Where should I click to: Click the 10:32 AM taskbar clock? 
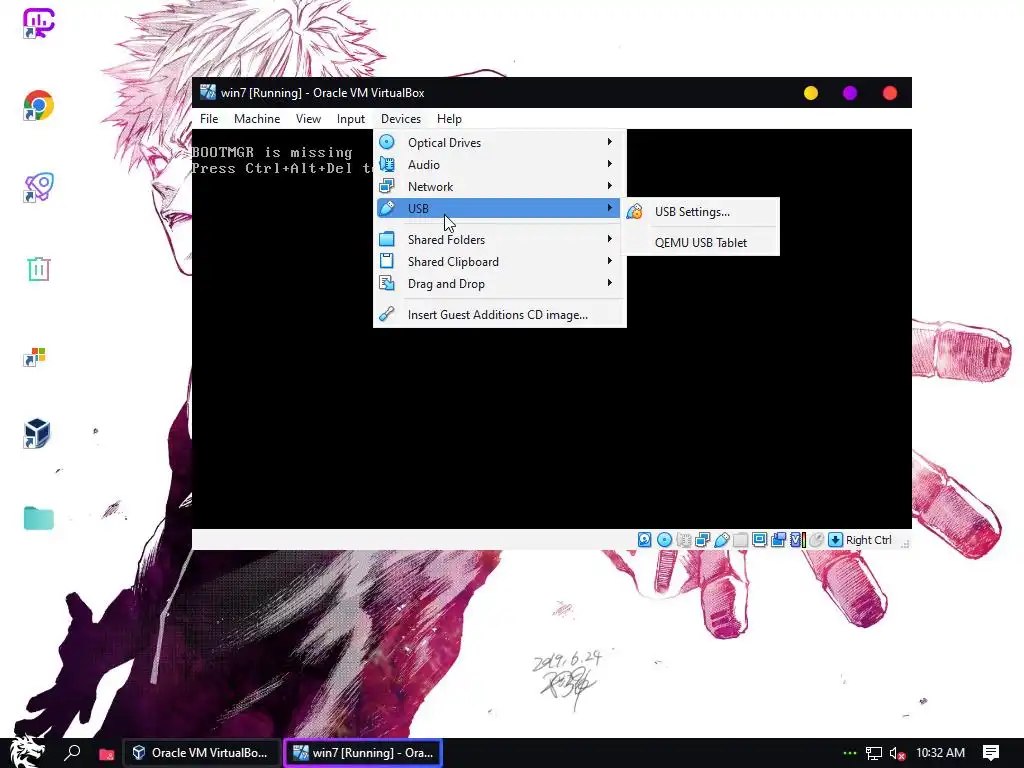pos(940,753)
